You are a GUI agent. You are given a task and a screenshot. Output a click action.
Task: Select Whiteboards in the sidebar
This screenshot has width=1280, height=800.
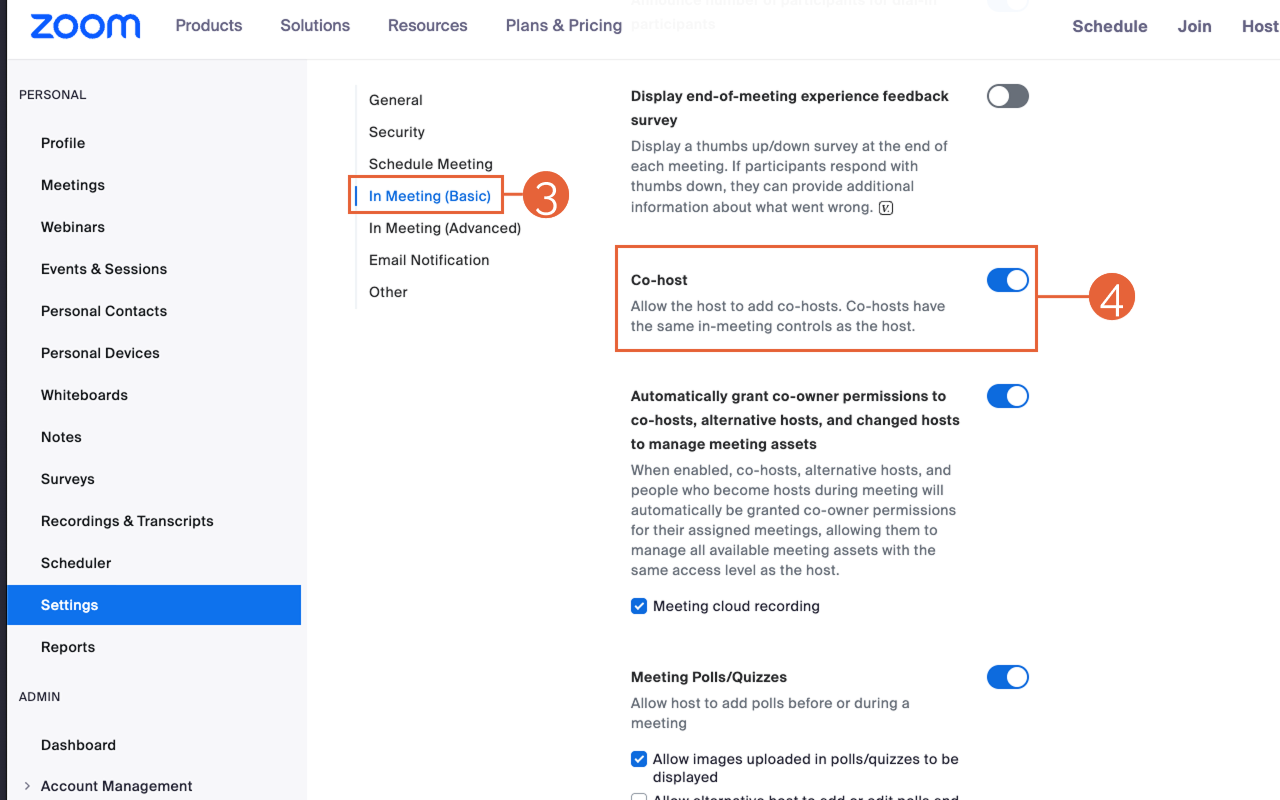coord(84,394)
